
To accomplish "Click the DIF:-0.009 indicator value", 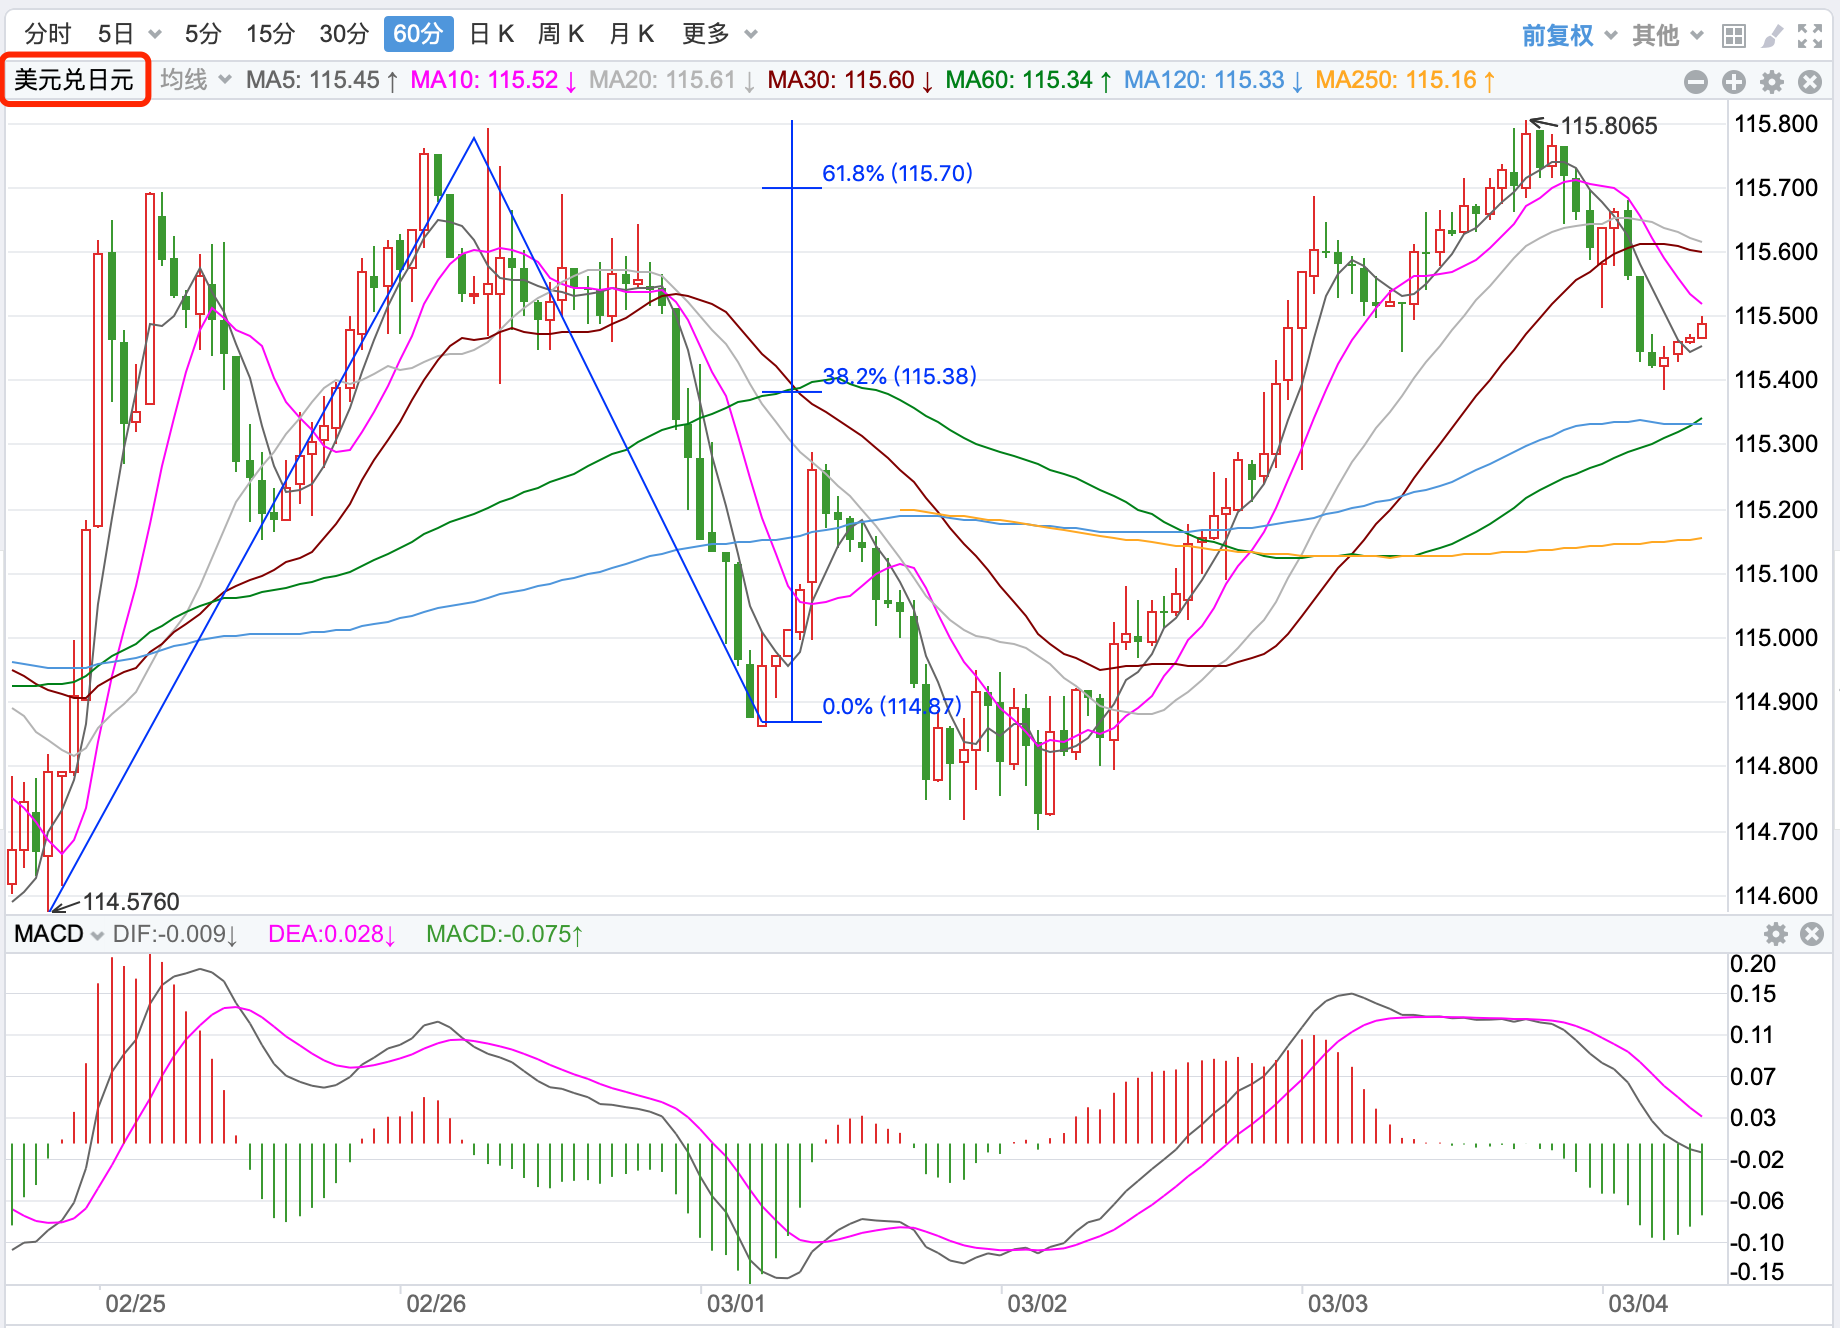I will pyautogui.click(x=175, y=934).
